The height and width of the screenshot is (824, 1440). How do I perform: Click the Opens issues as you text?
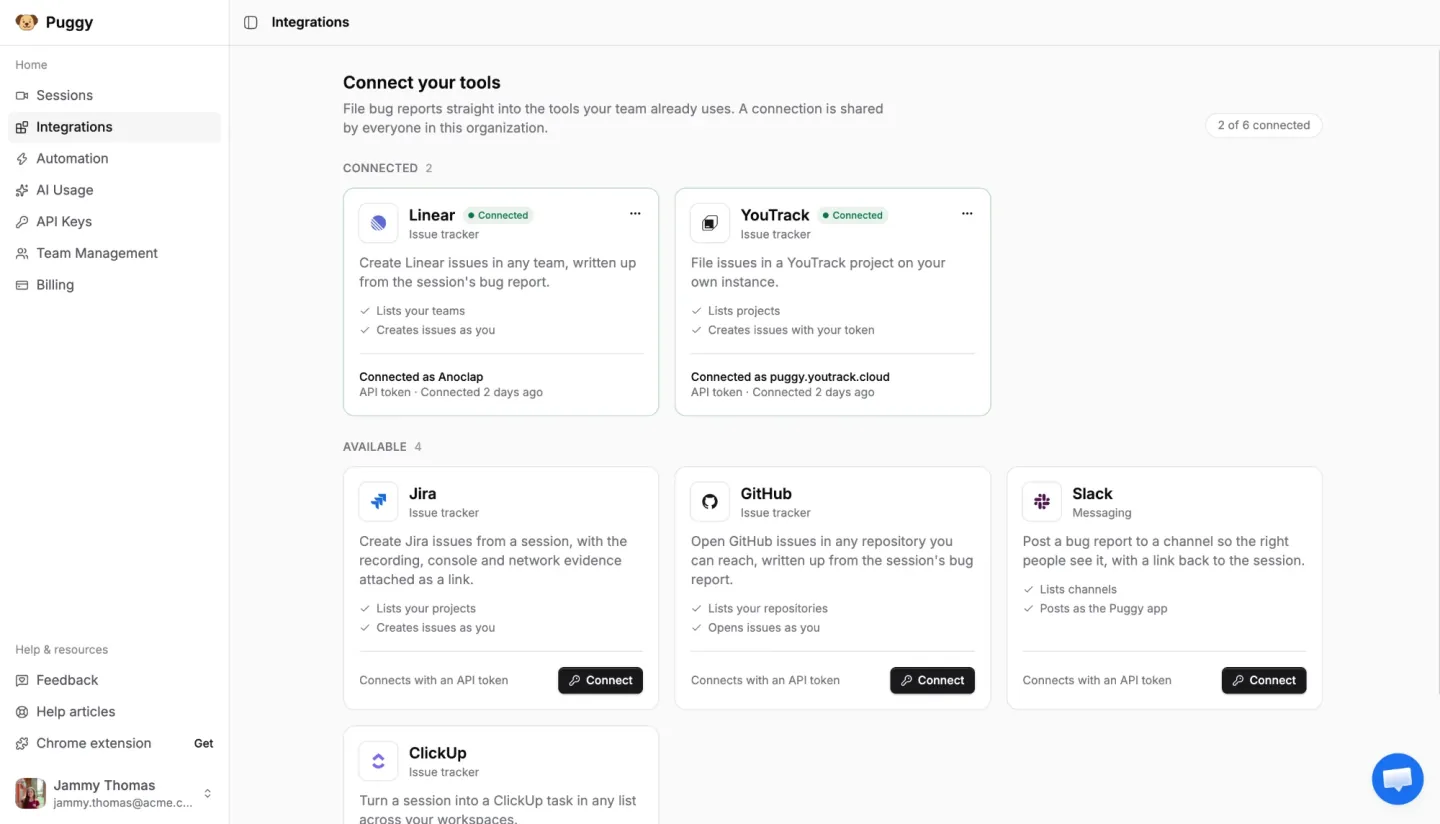(x=764, y=627)
